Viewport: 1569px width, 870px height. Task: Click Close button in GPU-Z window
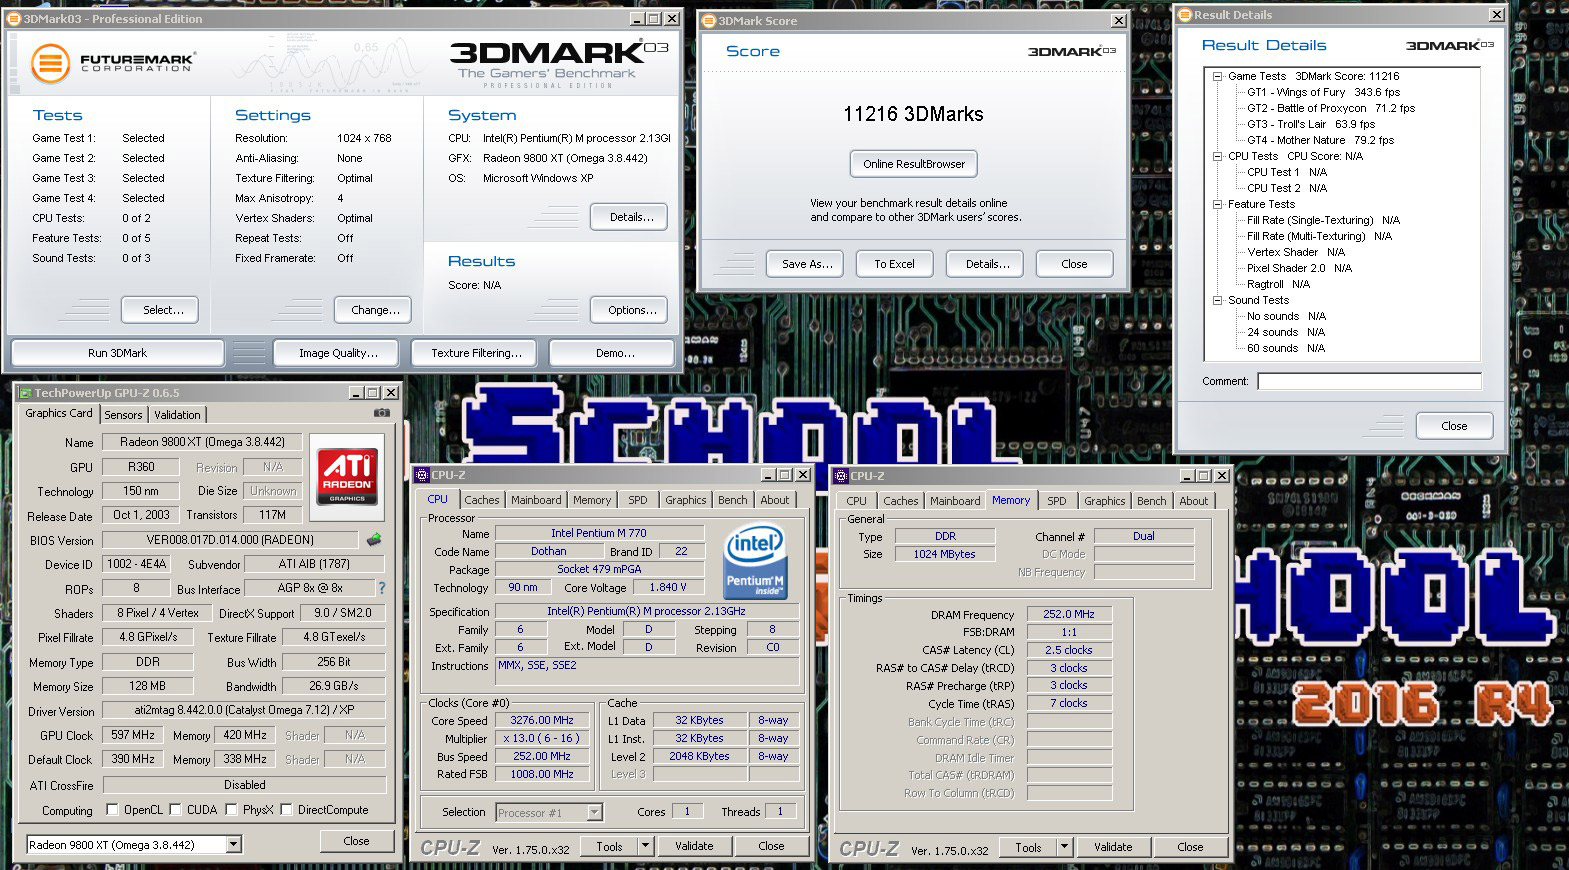click(x=356, y=841)
